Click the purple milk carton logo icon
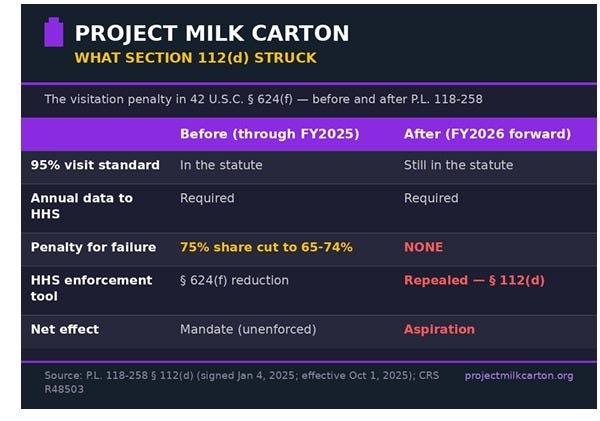Image resolution: width=600 pixels, height=421 pixels. click(x=54, y=32)
